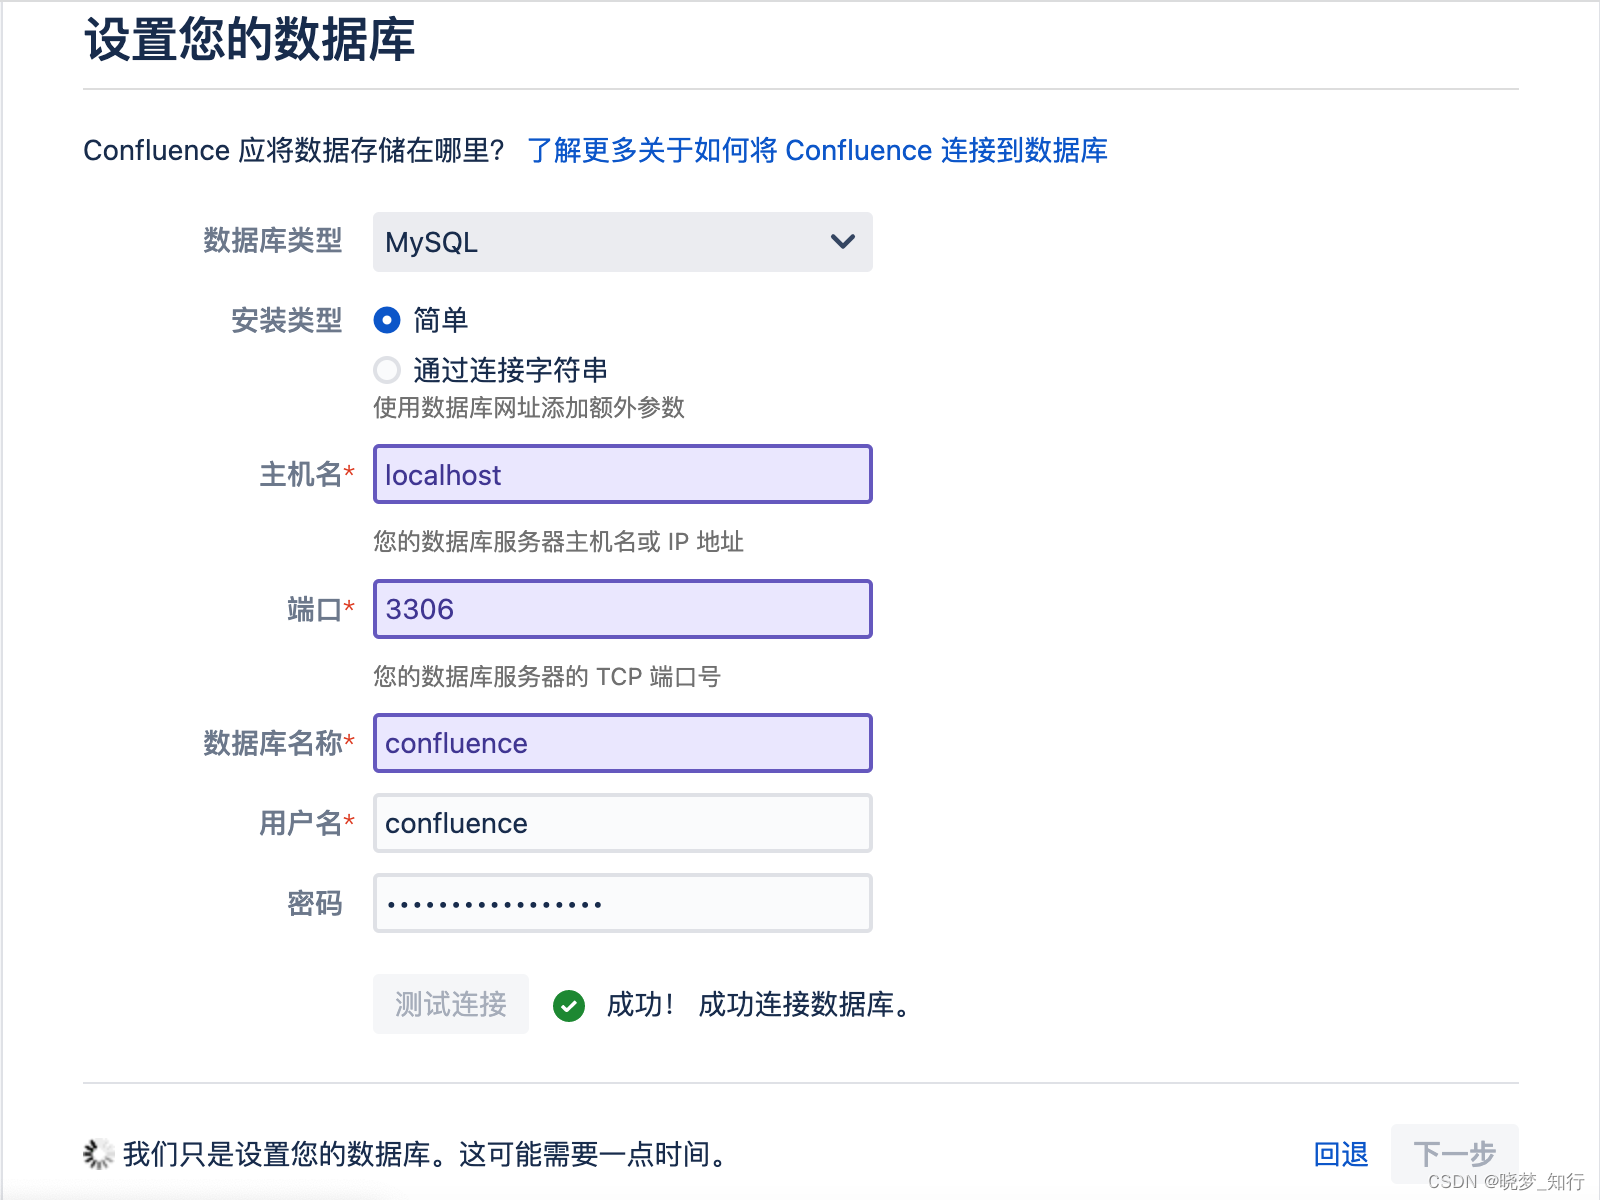Click the 设置您的数据库 heading
Viewport: 1600px width, 1200px height.
249,41
